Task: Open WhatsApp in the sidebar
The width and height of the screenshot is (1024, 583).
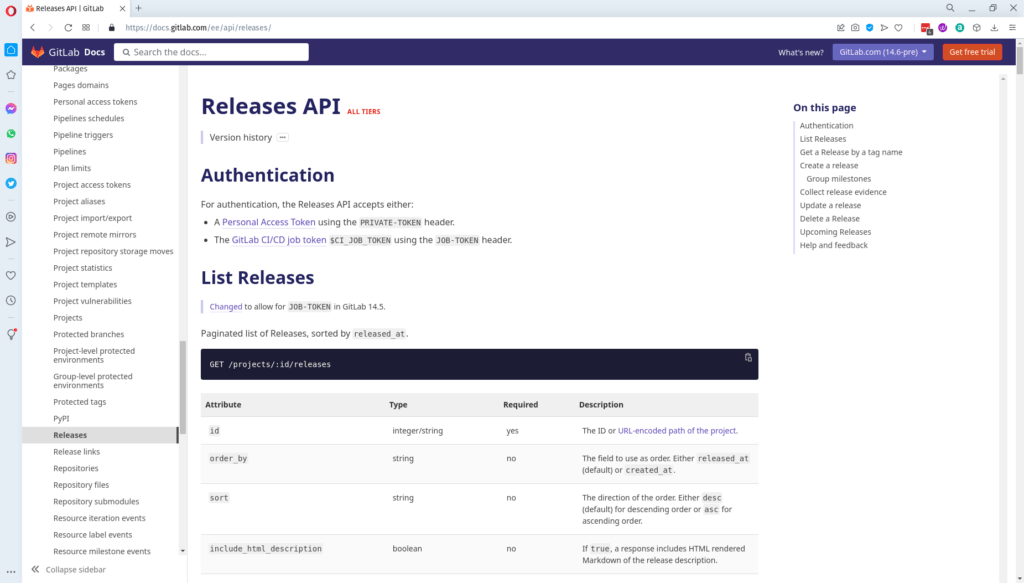Action: coord(11,134)
